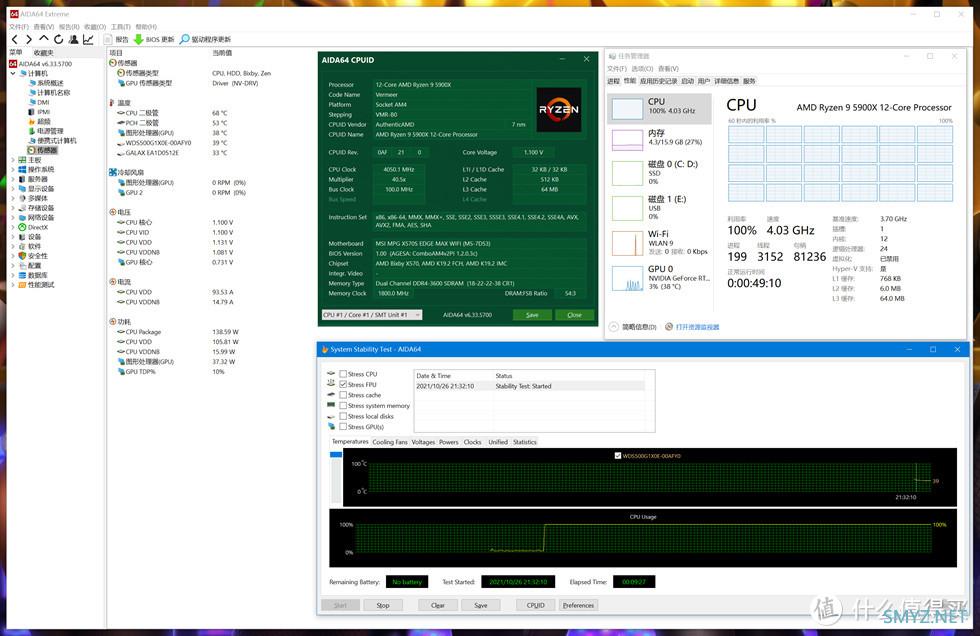980x636 pixels.
Task: Switch to the Cooling Fans tab
Action: (390, 442)
